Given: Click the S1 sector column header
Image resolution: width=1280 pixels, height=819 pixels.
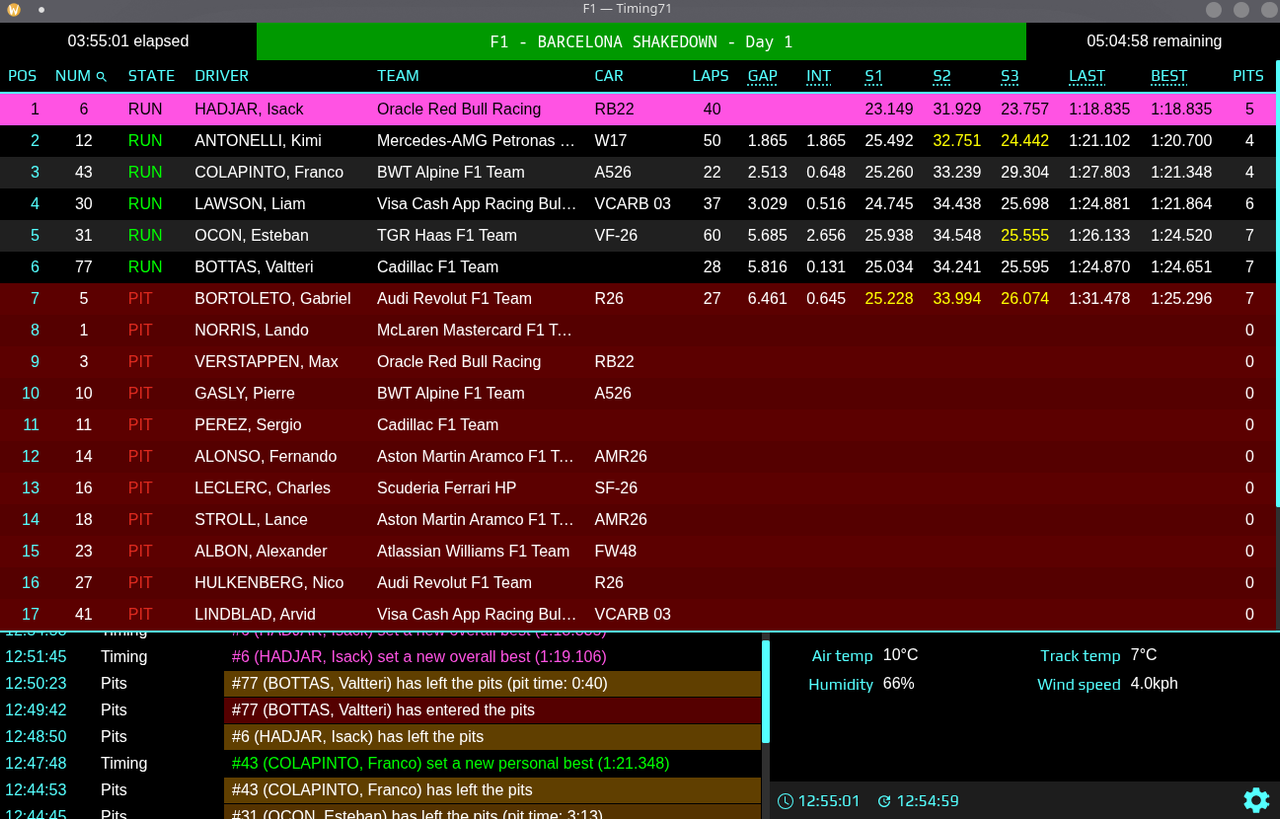Looking at the screenshot, I should (874, 76).
